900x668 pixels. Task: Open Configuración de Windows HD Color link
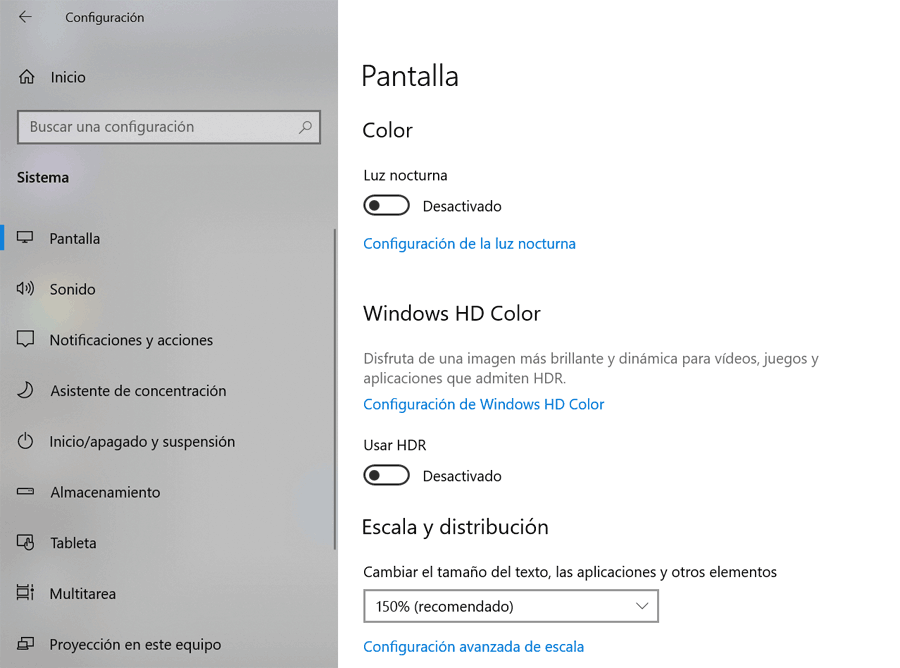pyautogui.click(x=484, y=405)
